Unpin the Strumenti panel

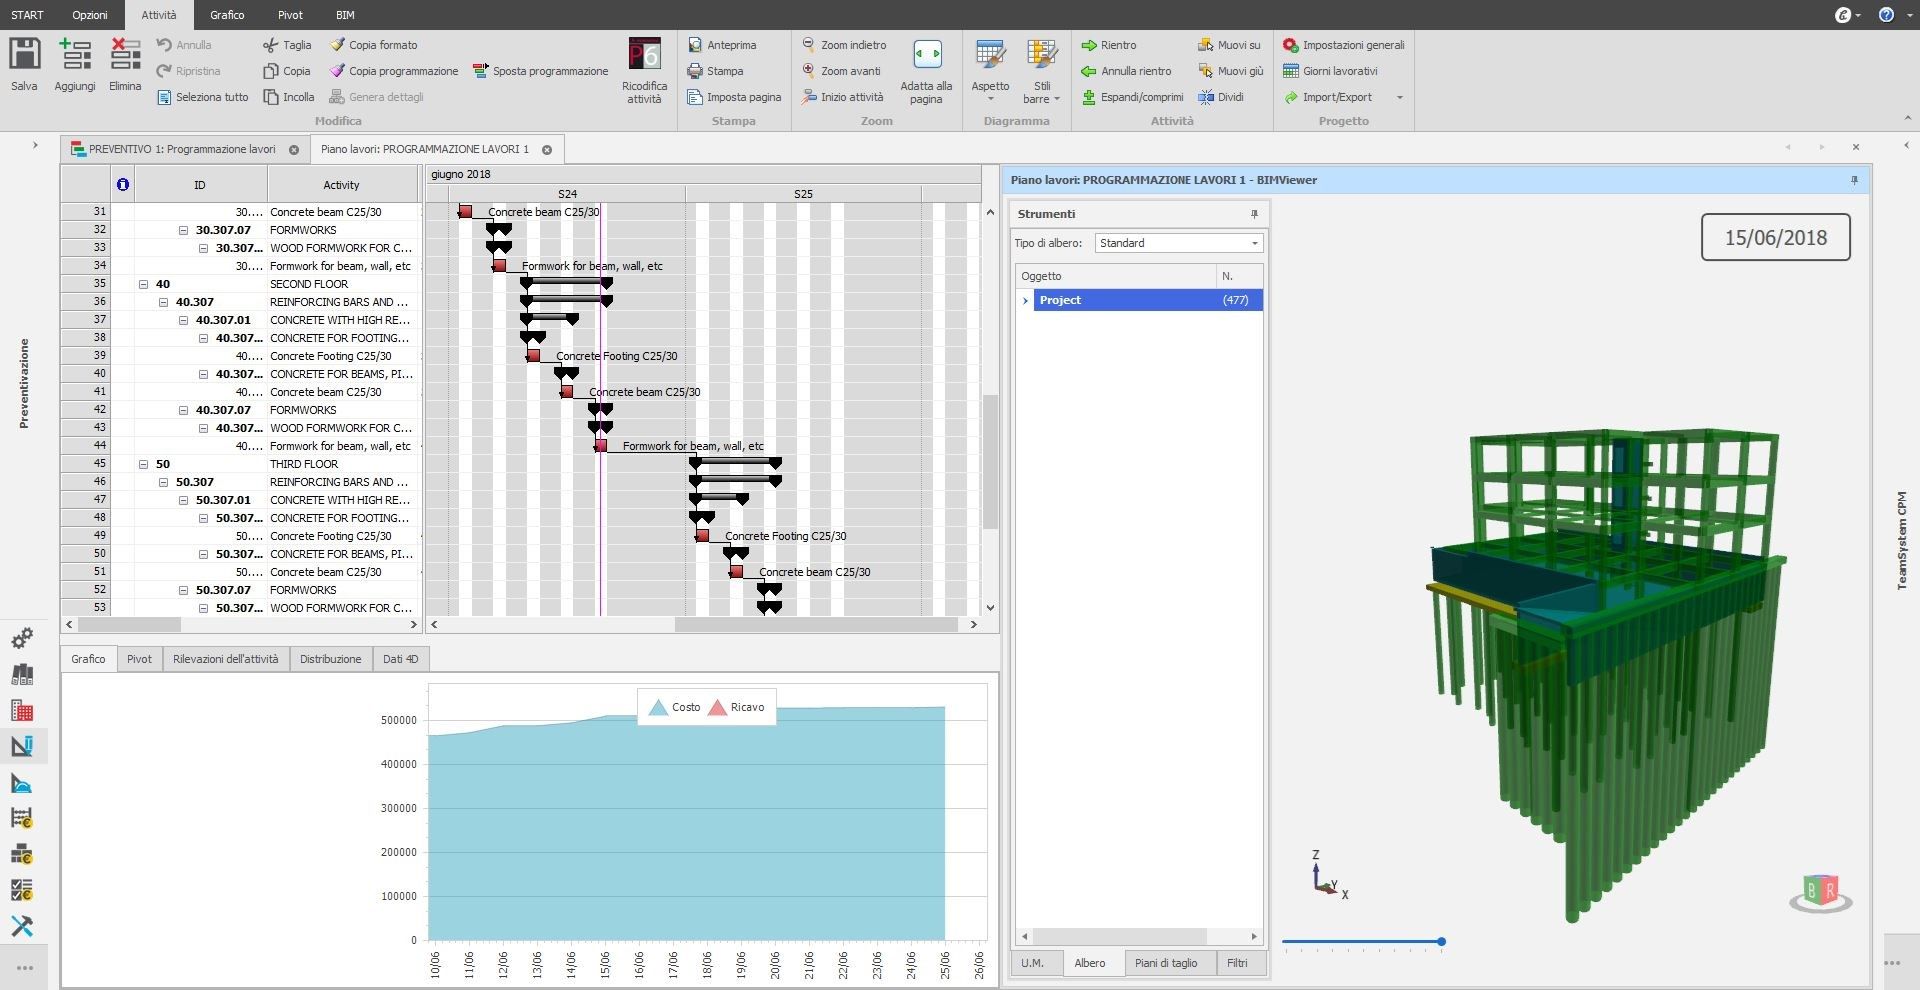tap(1254, 213)
